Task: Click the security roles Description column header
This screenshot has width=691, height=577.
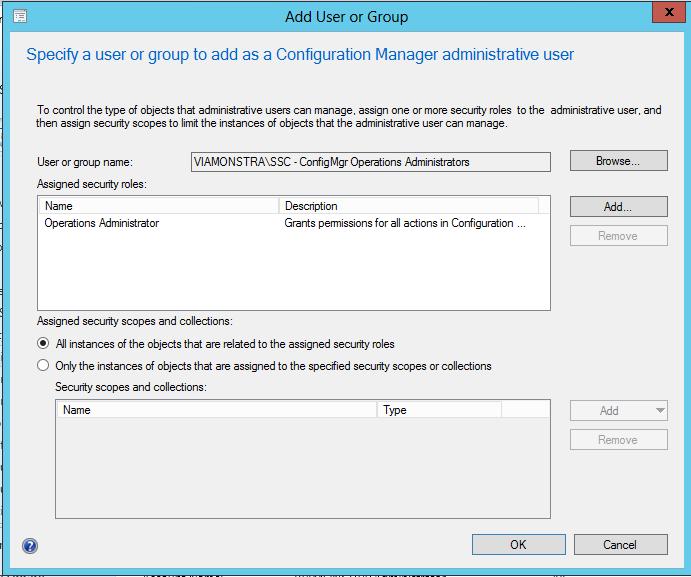Action: click(x=409, y=206)
